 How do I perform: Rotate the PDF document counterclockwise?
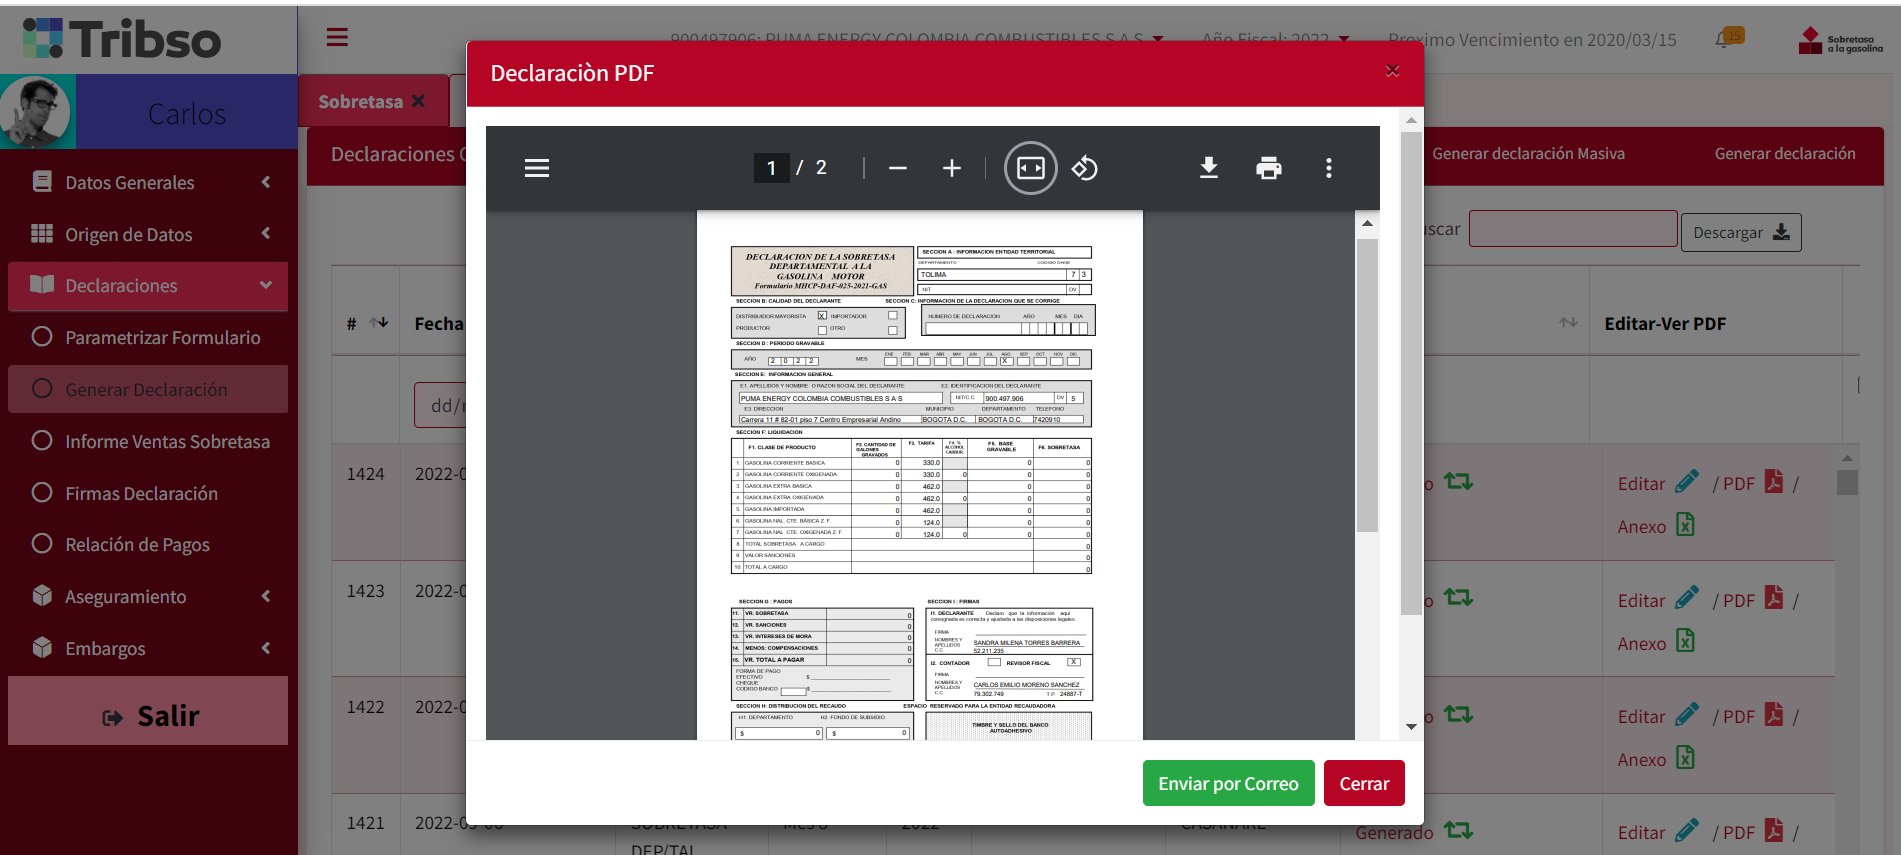click(1085, 168)
